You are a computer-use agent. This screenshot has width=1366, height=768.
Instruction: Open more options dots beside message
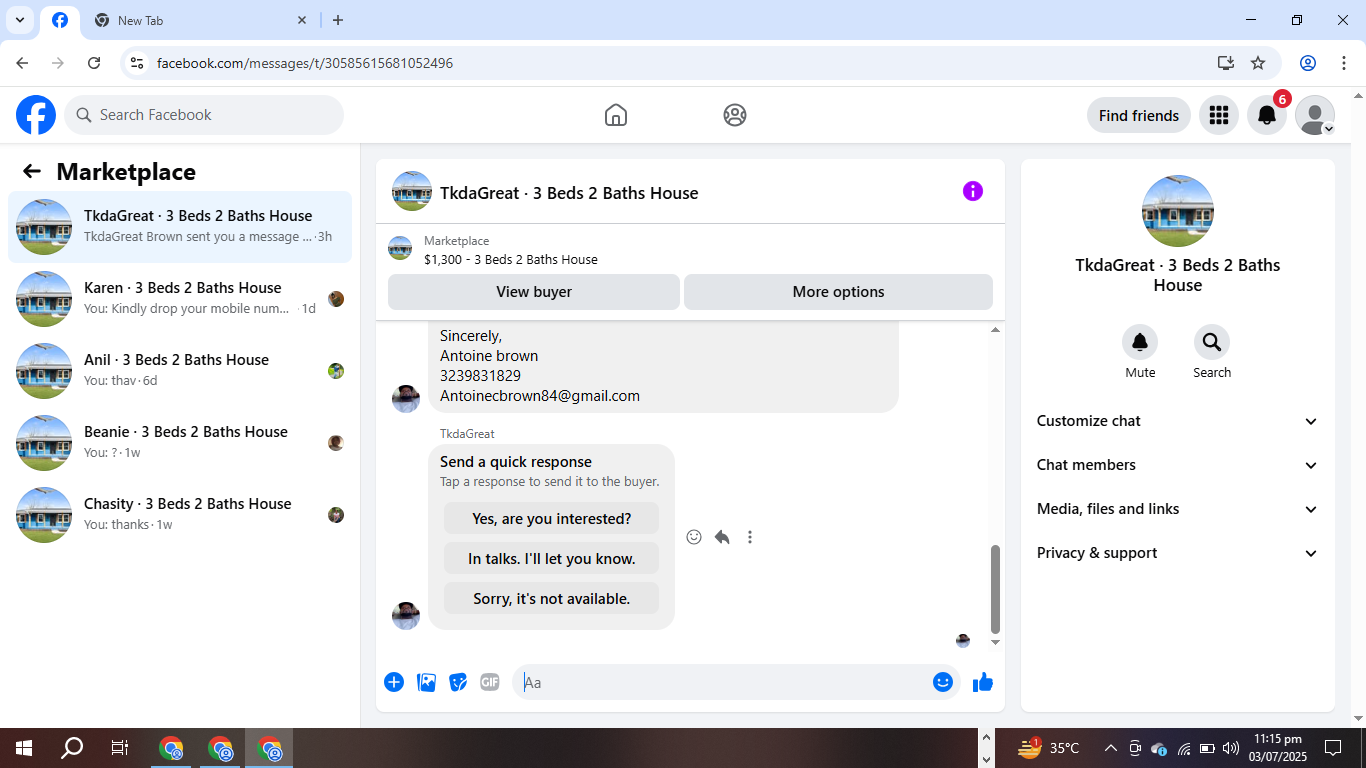tap(750, 537)
